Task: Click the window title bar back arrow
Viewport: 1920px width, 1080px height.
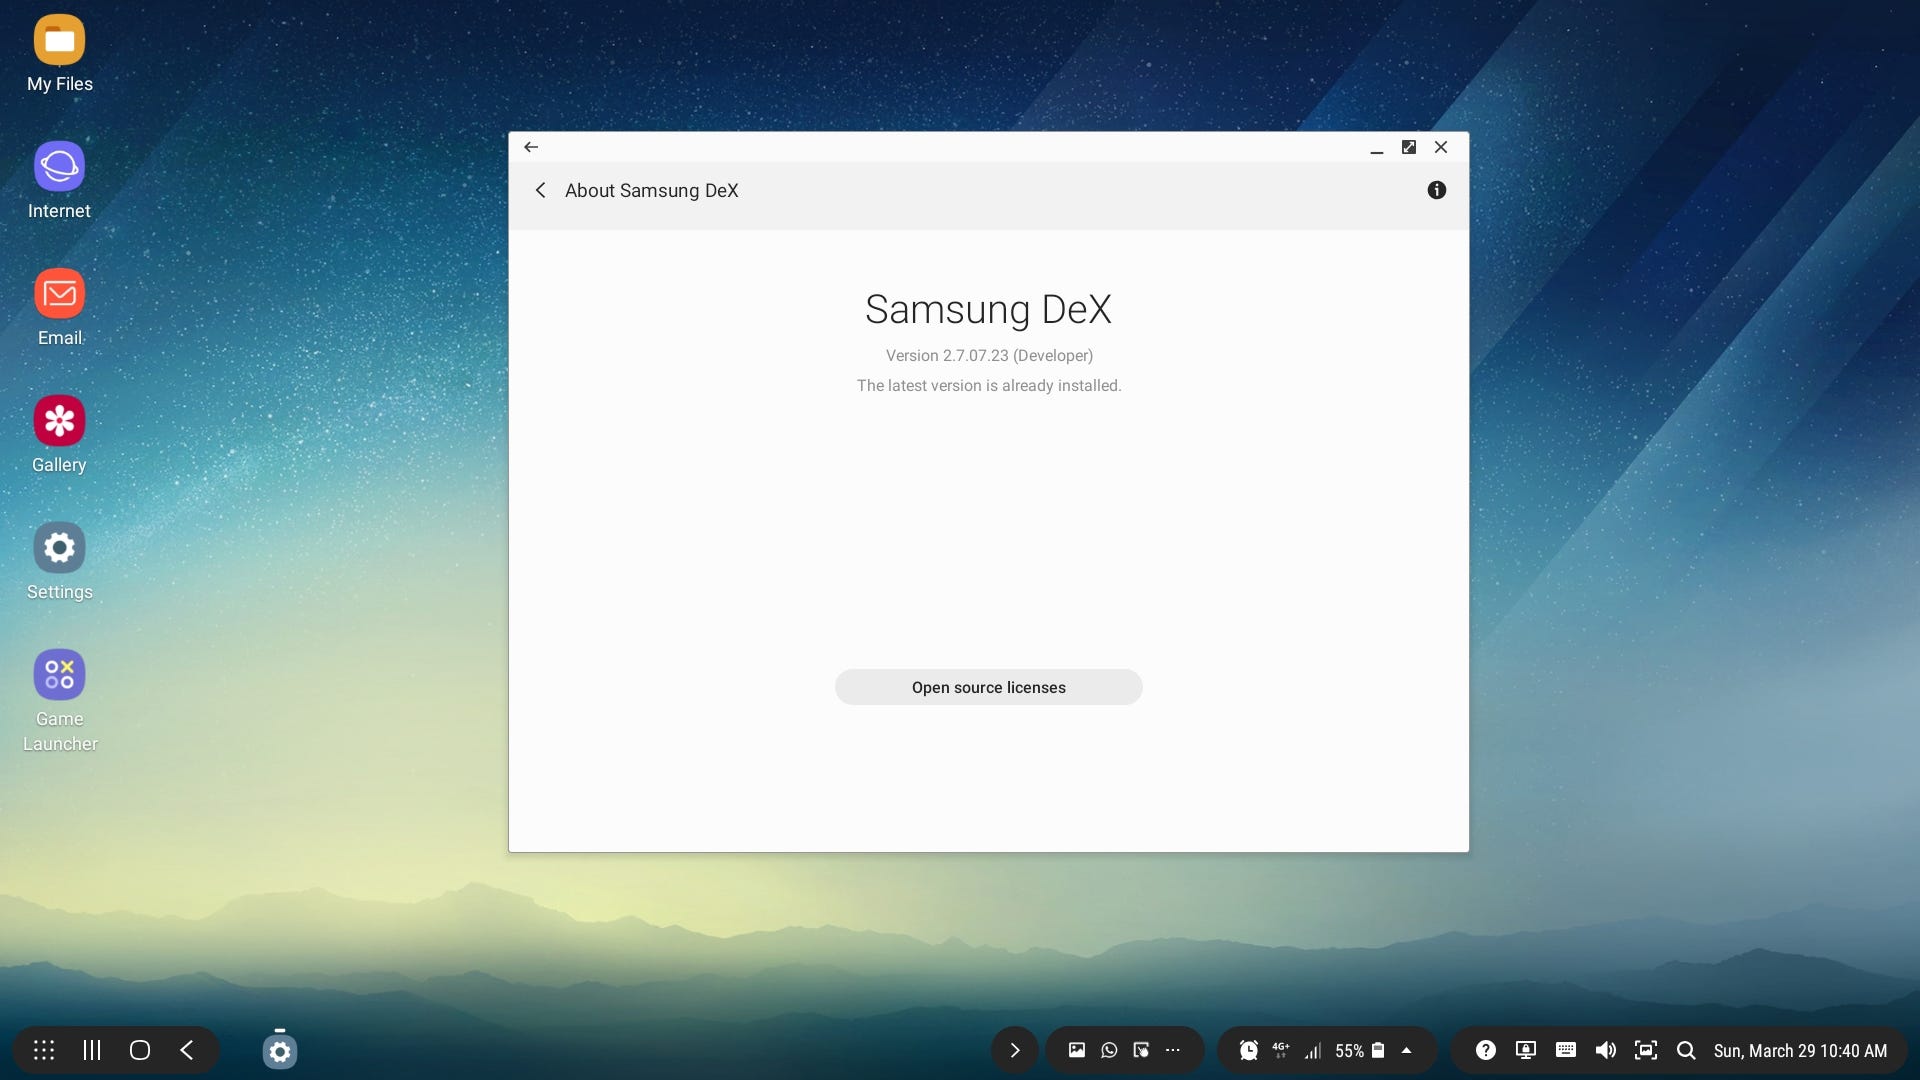Action: (531, 147)
